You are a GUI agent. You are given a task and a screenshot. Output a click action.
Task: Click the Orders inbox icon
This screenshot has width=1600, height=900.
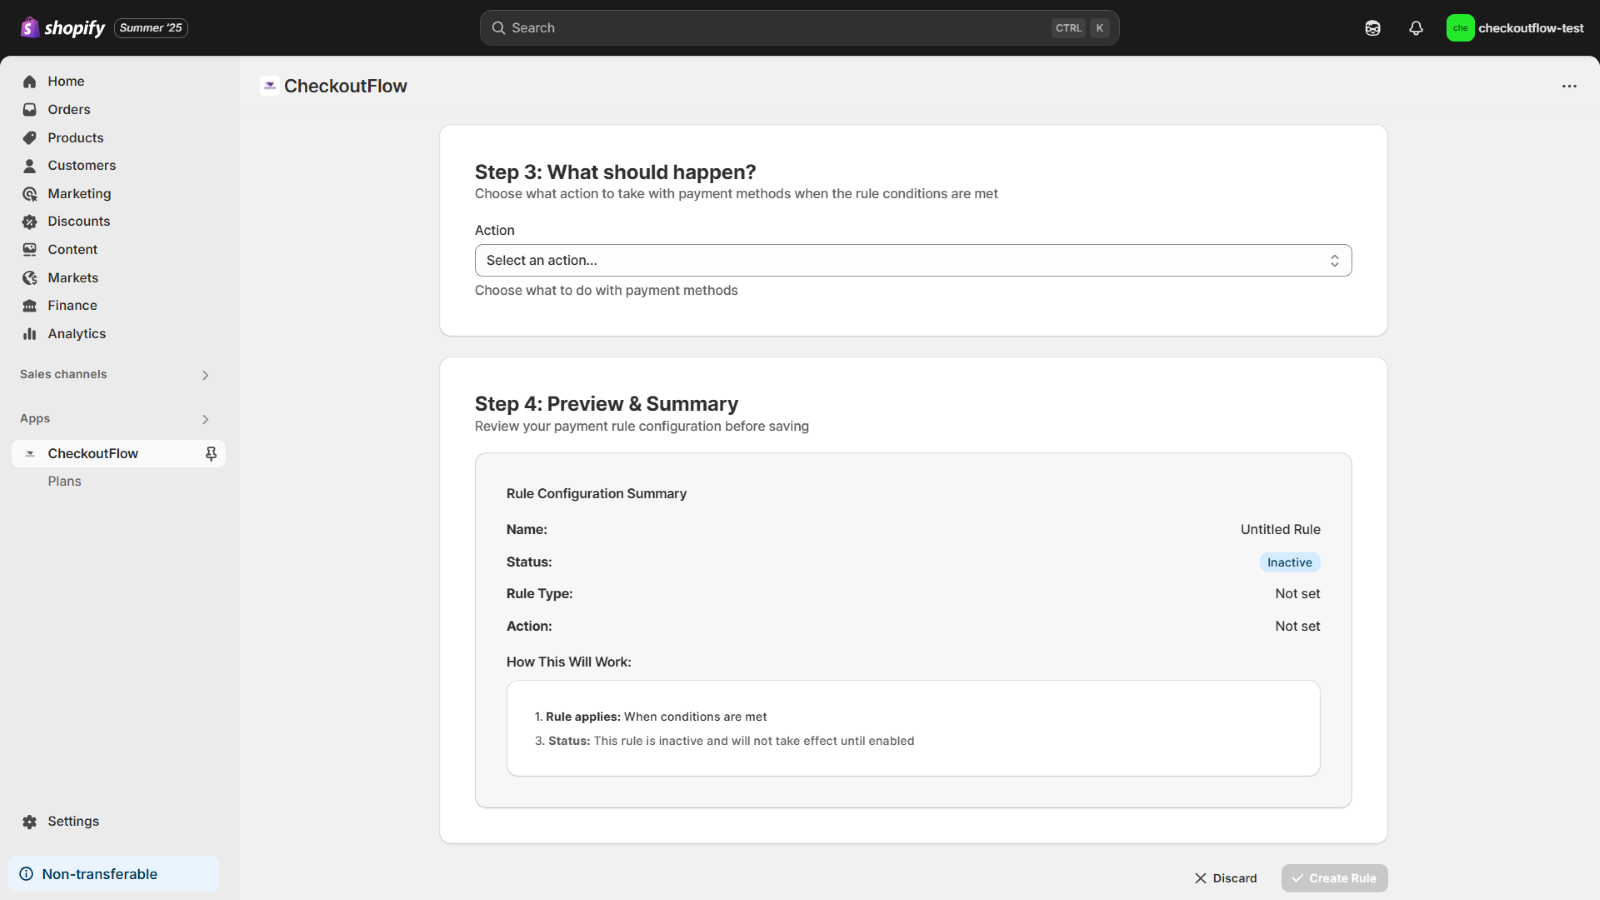coord(30,110)
